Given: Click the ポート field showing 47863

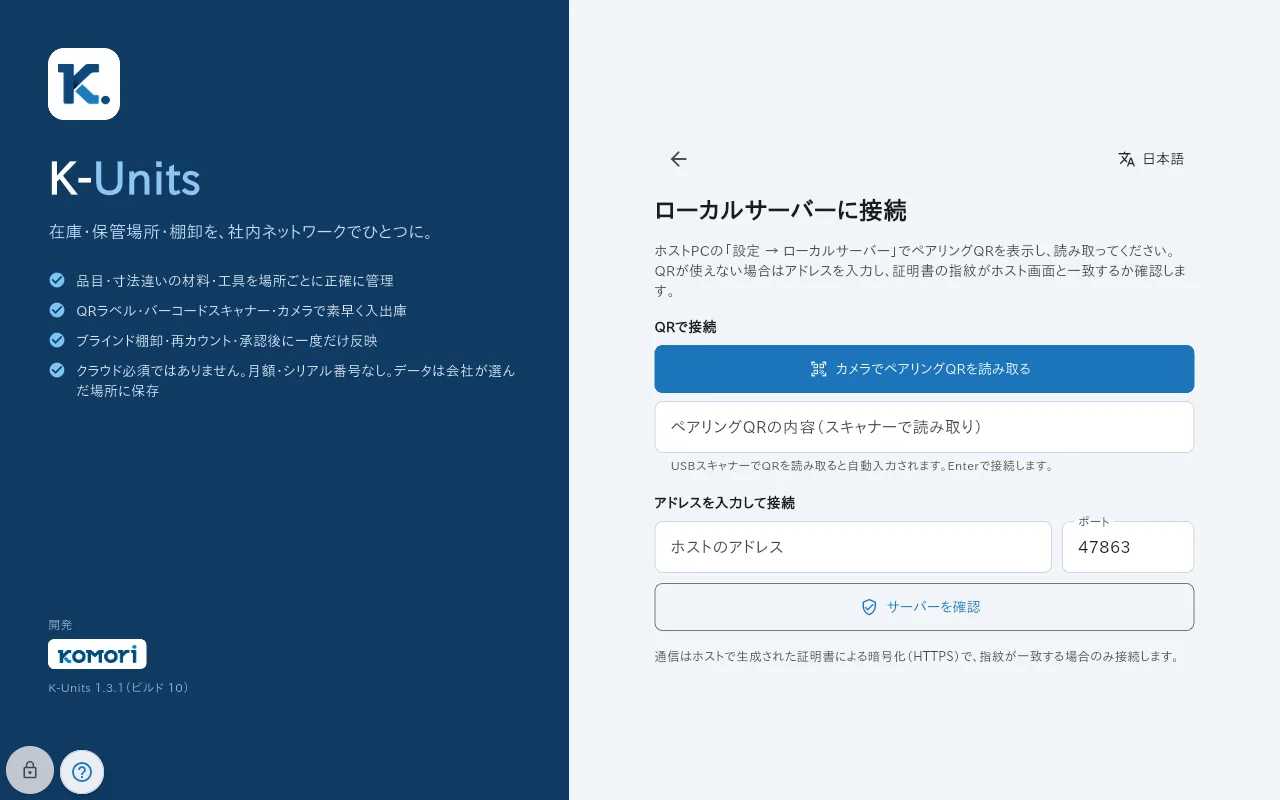Looking at the screenshot, I should 1128,547.
